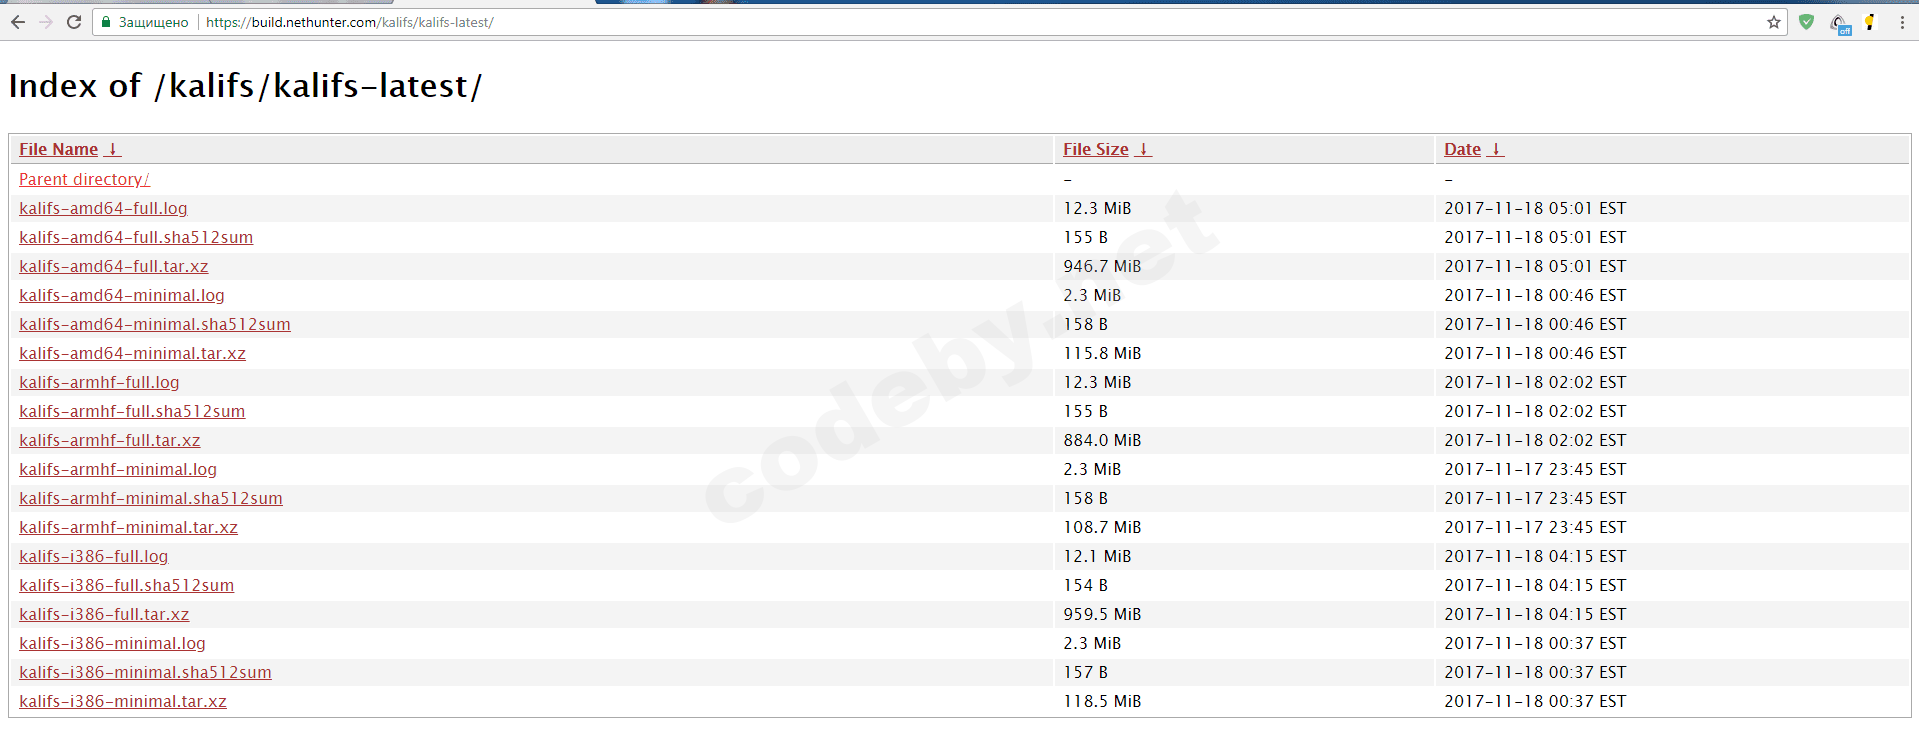The width and height of the screenshot is (1919, 733).
Task: Click the size of kalifs-armhf-full.sha512sum
Action: point(1085,411)
